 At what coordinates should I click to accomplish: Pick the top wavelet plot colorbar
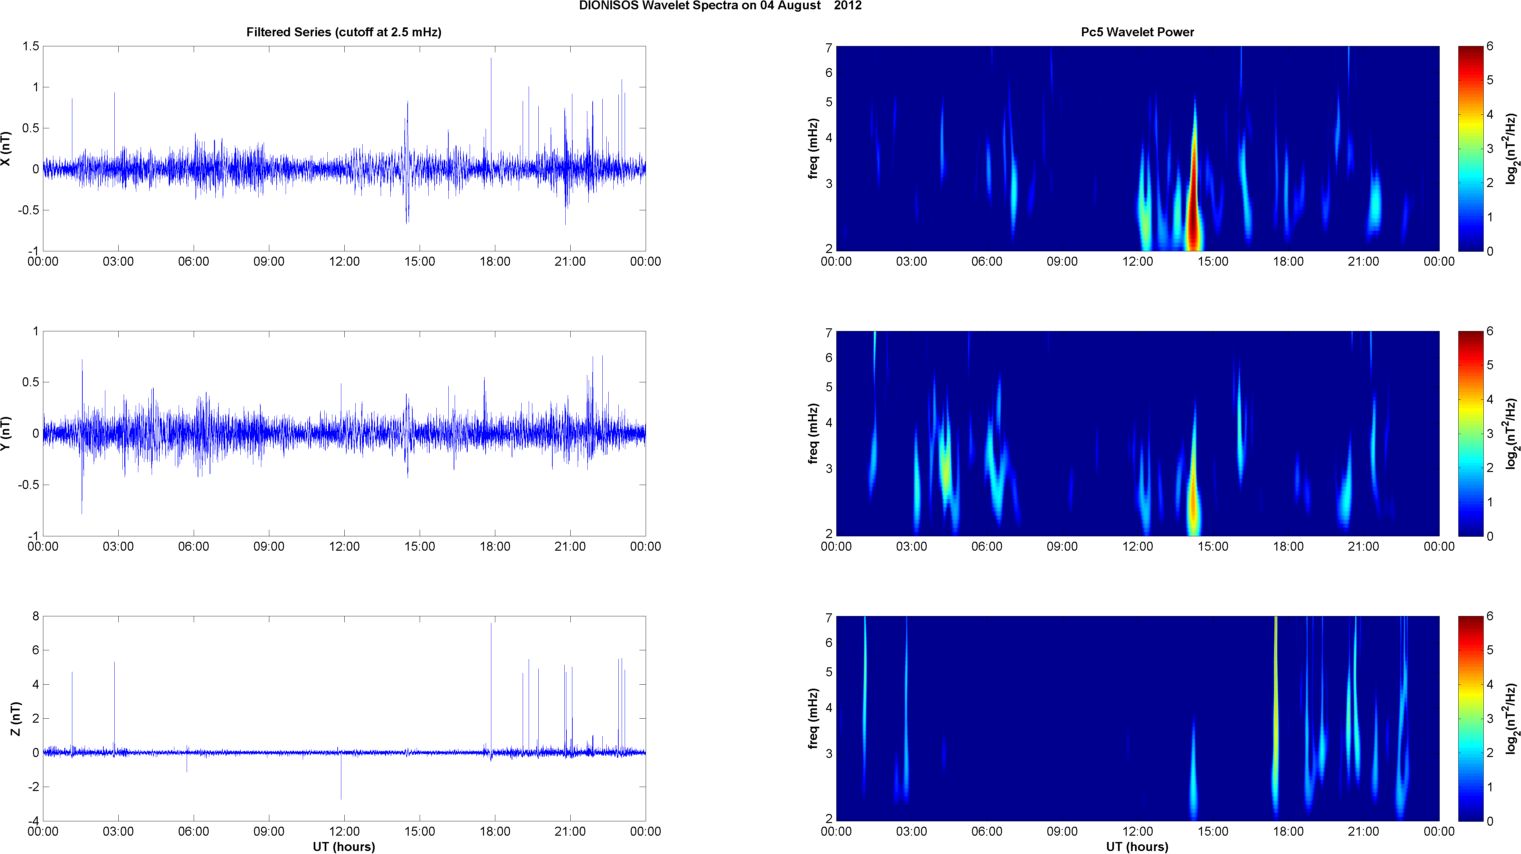click(1470, 148)
